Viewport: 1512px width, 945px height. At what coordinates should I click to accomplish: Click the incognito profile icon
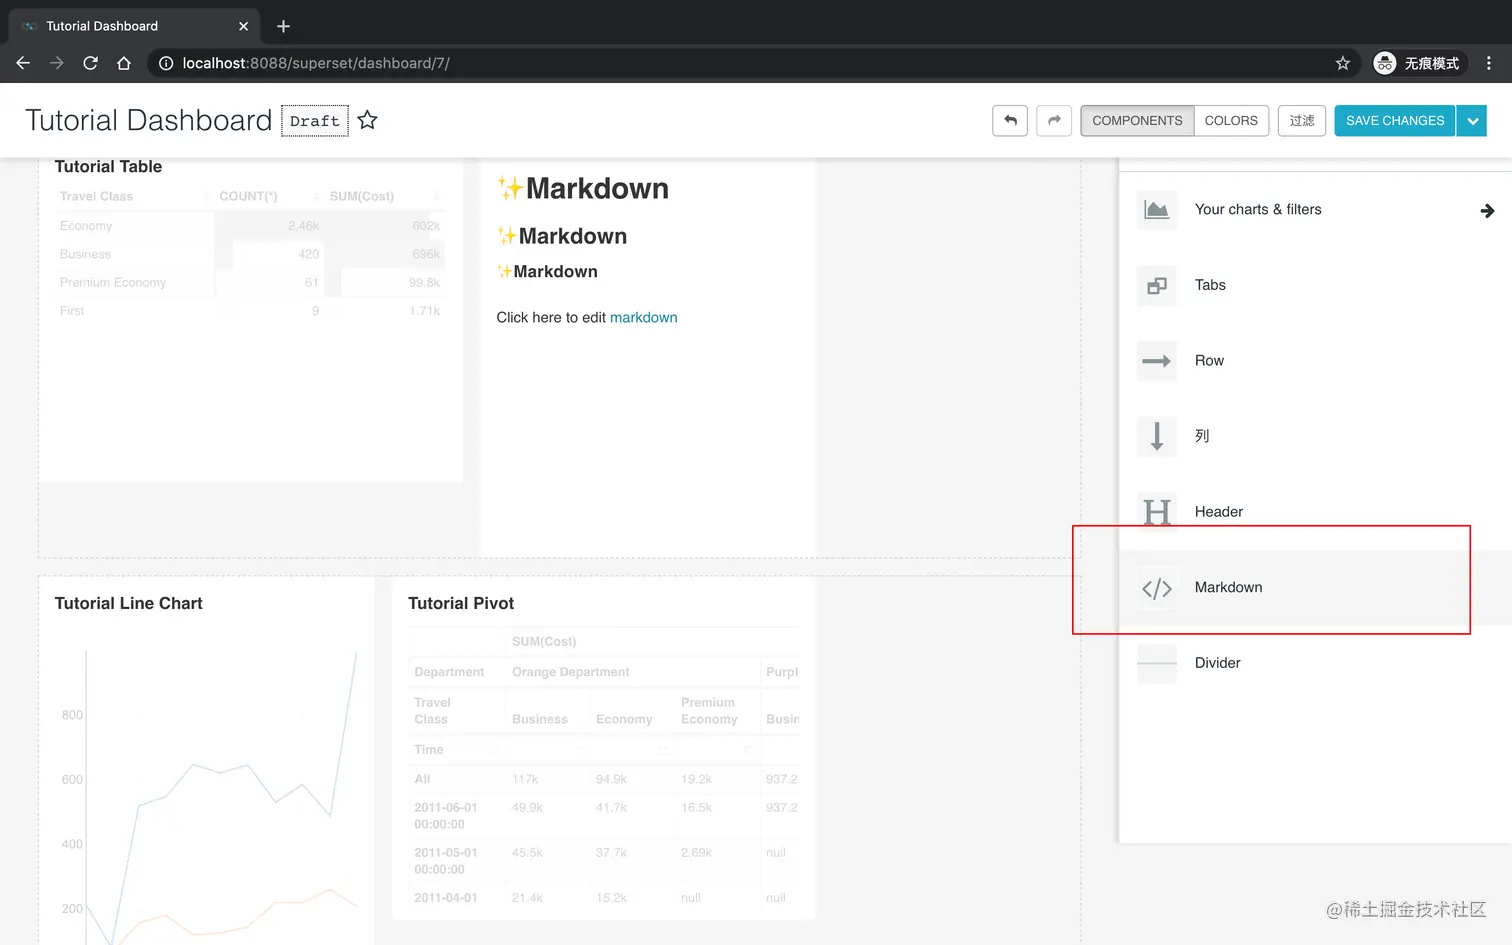point(1385,63)
